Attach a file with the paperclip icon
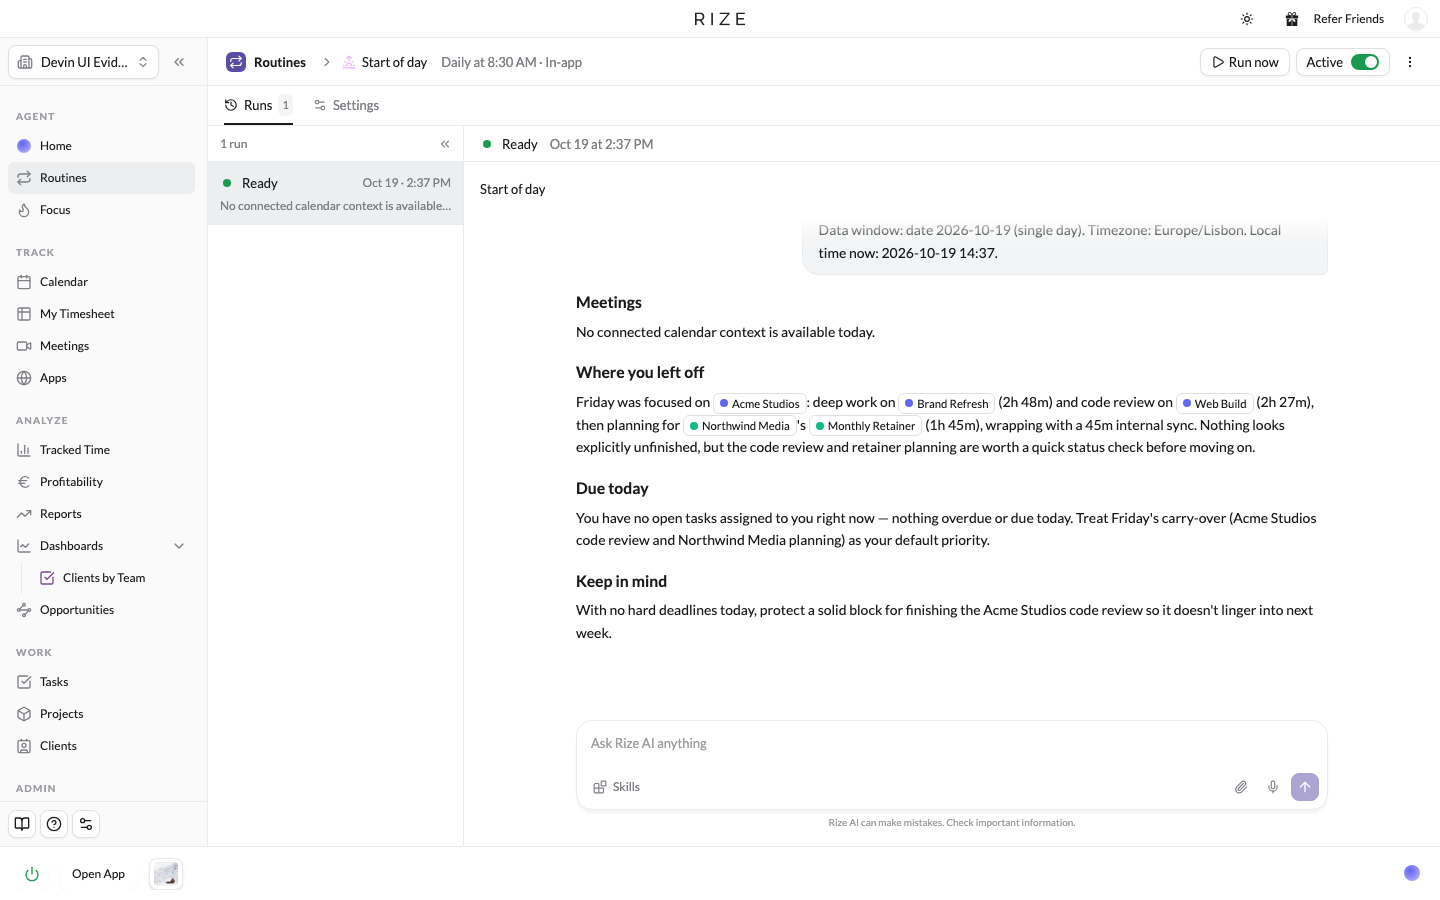Viewport: 1440px width, 900px height. point(1241,787)
